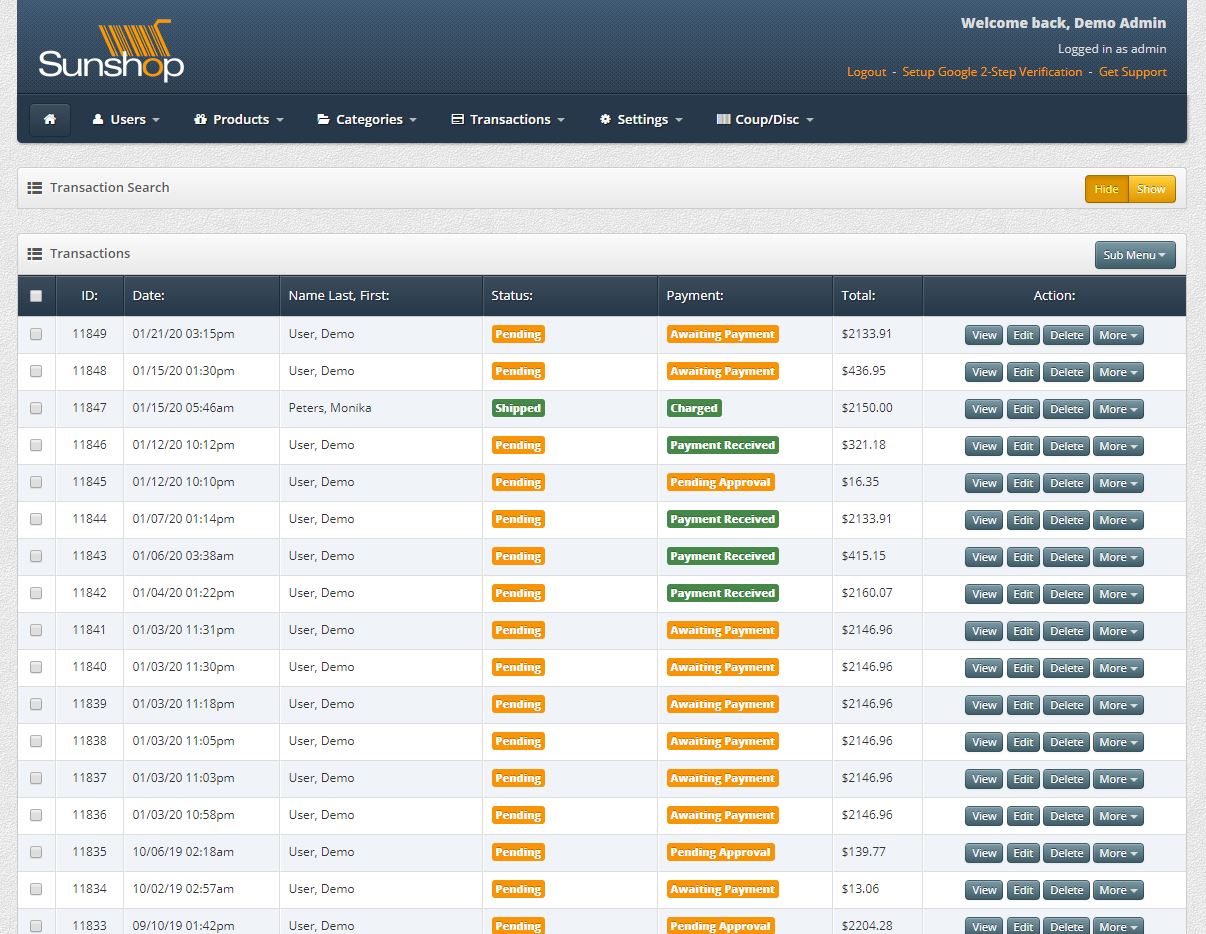This screenshot has height=934, width=1206.
Task: Check the box for transaction 11847
Action: (36, 408)
